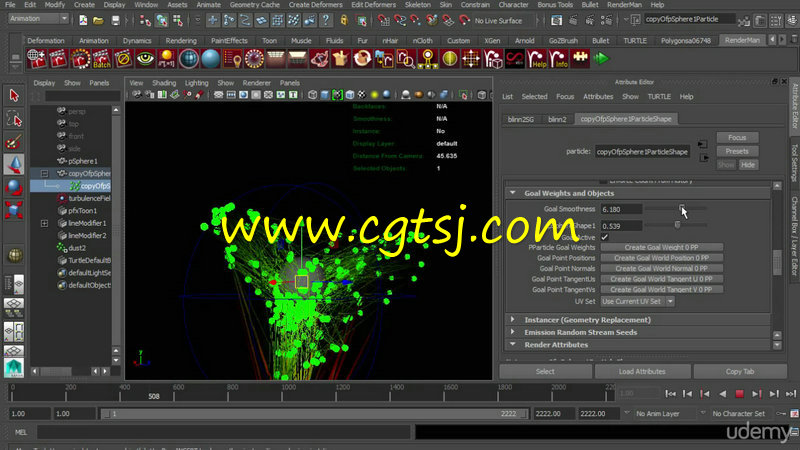Toggle the padlock selection lock icon

point(344,20)
